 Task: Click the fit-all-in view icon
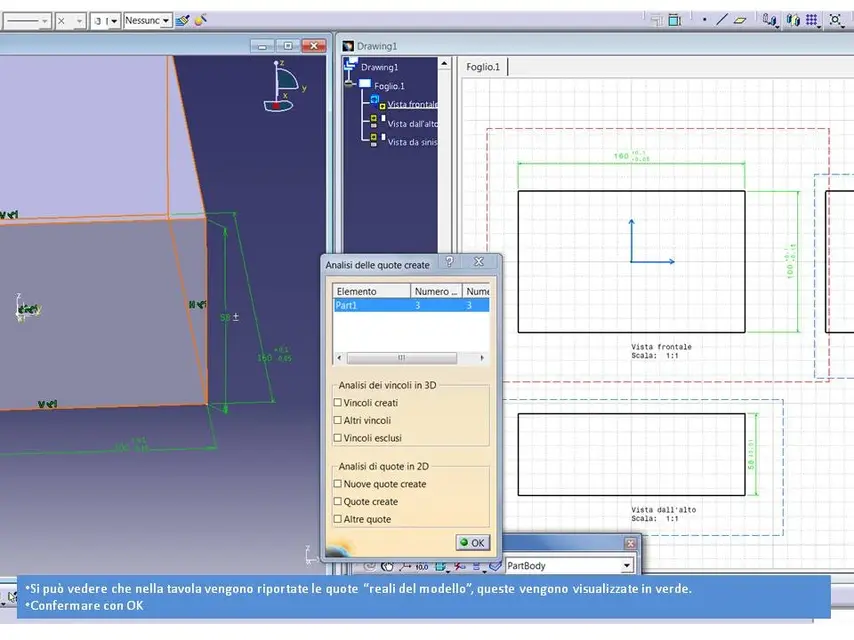tap(835, 20)
